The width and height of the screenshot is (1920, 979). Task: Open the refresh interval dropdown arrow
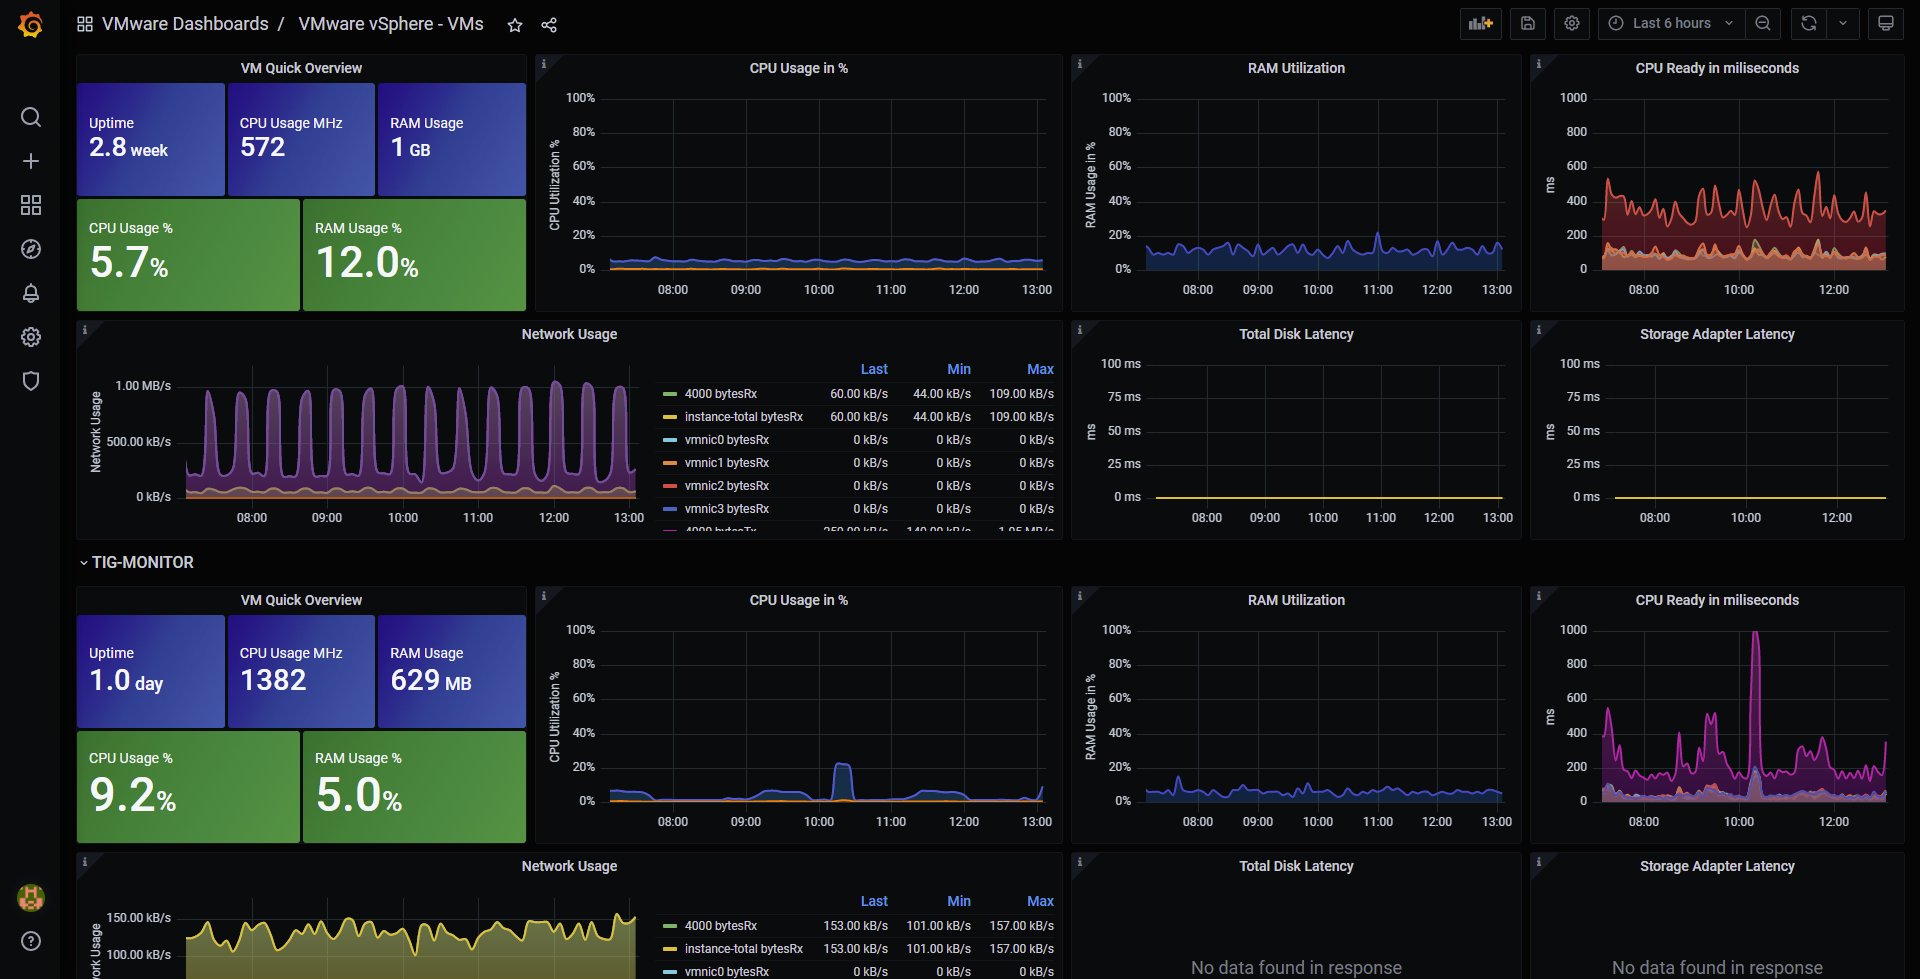[x=1843, y=23]
